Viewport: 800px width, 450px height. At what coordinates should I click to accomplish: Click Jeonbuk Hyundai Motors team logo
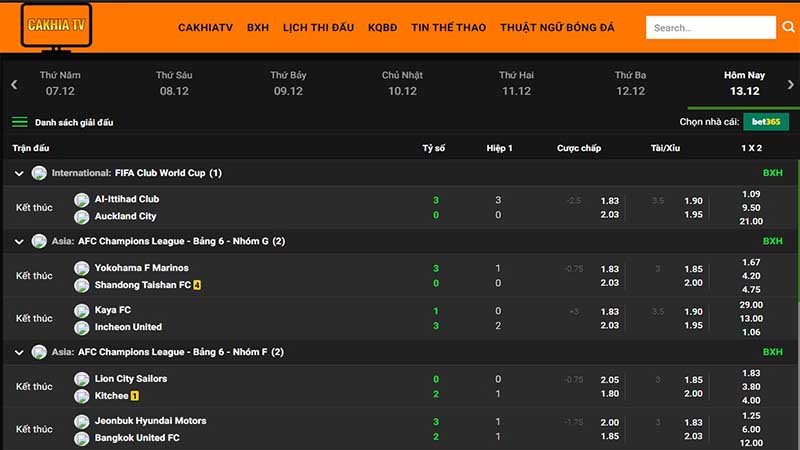pos(82,421)
